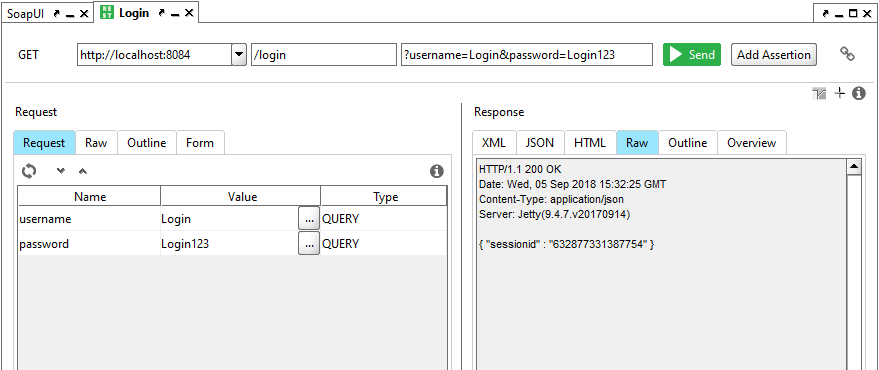Send the GET login request
879x370 pixels.
pos(692,54)
